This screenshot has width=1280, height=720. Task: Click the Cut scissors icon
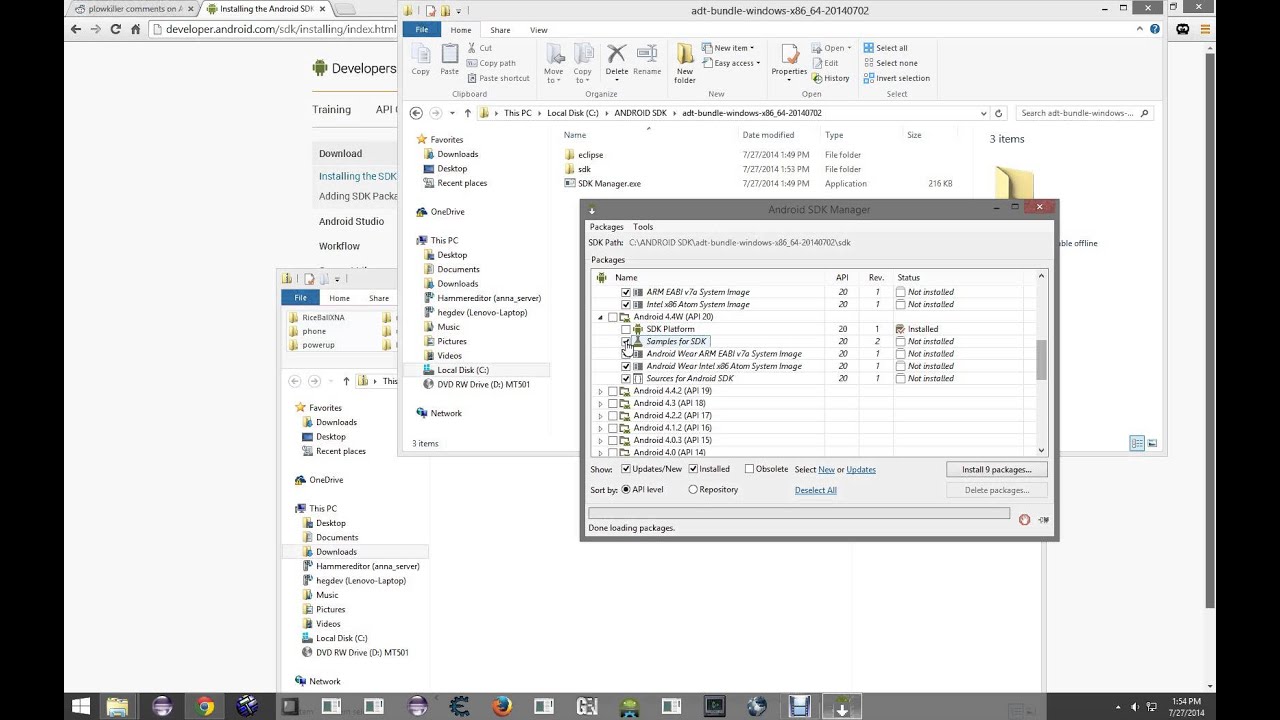click(472, 48)
